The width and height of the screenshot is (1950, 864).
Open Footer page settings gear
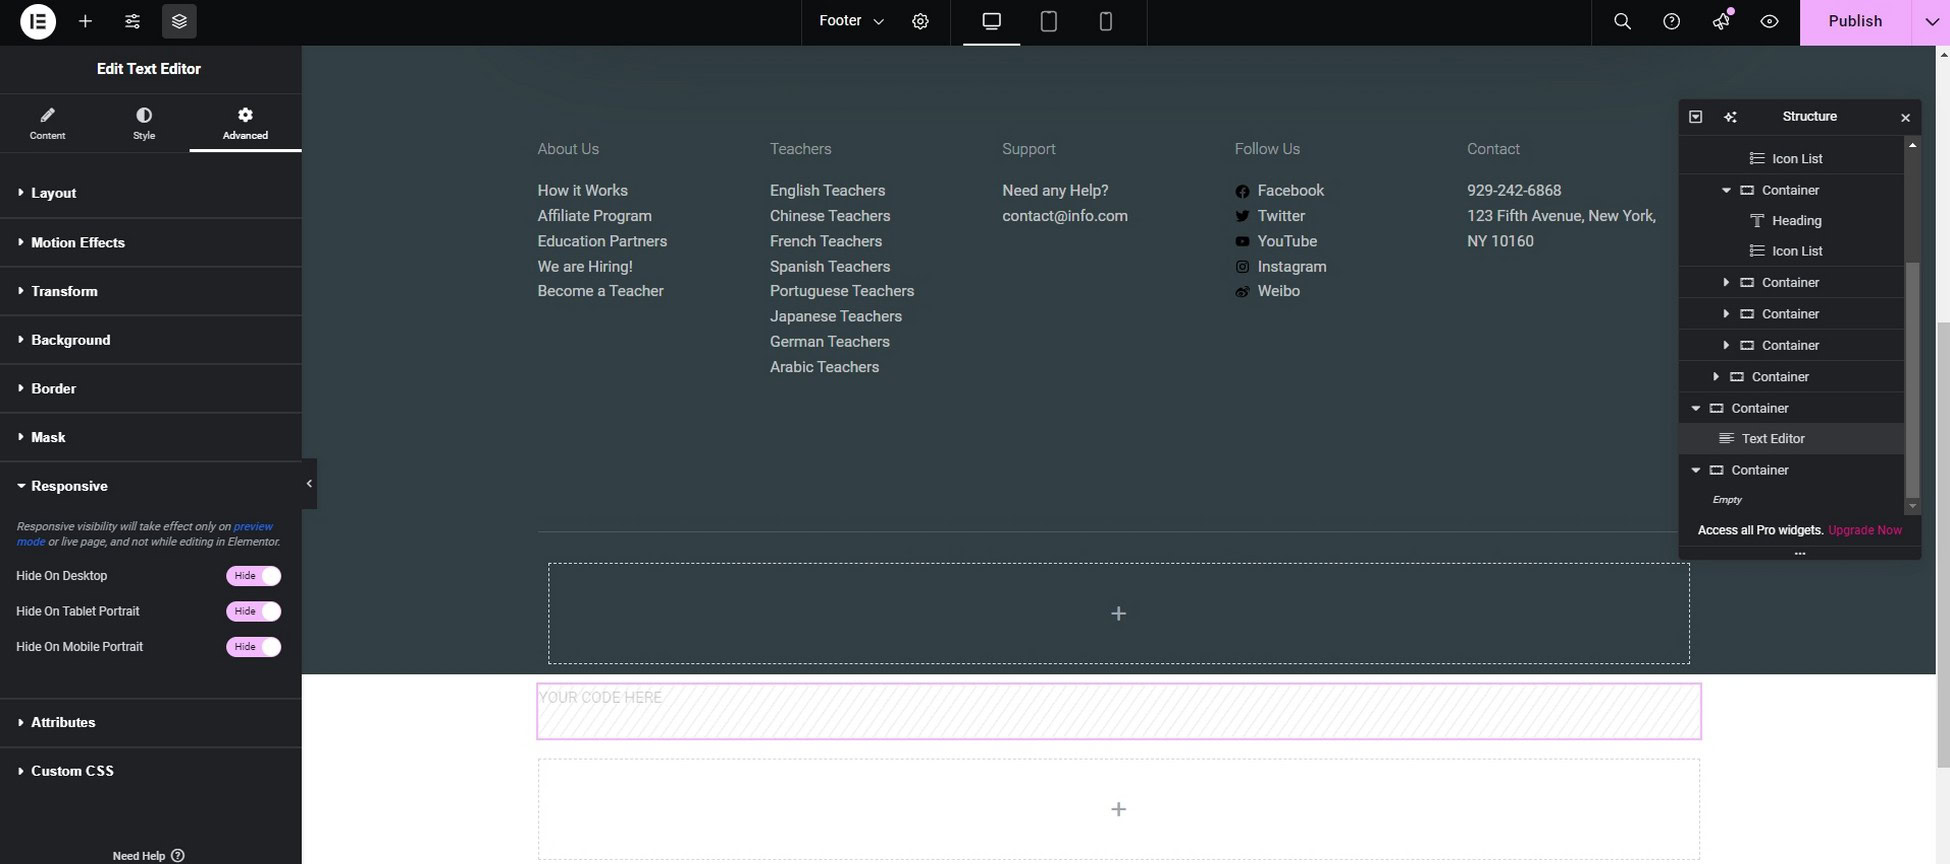click(x=920, y=21)
